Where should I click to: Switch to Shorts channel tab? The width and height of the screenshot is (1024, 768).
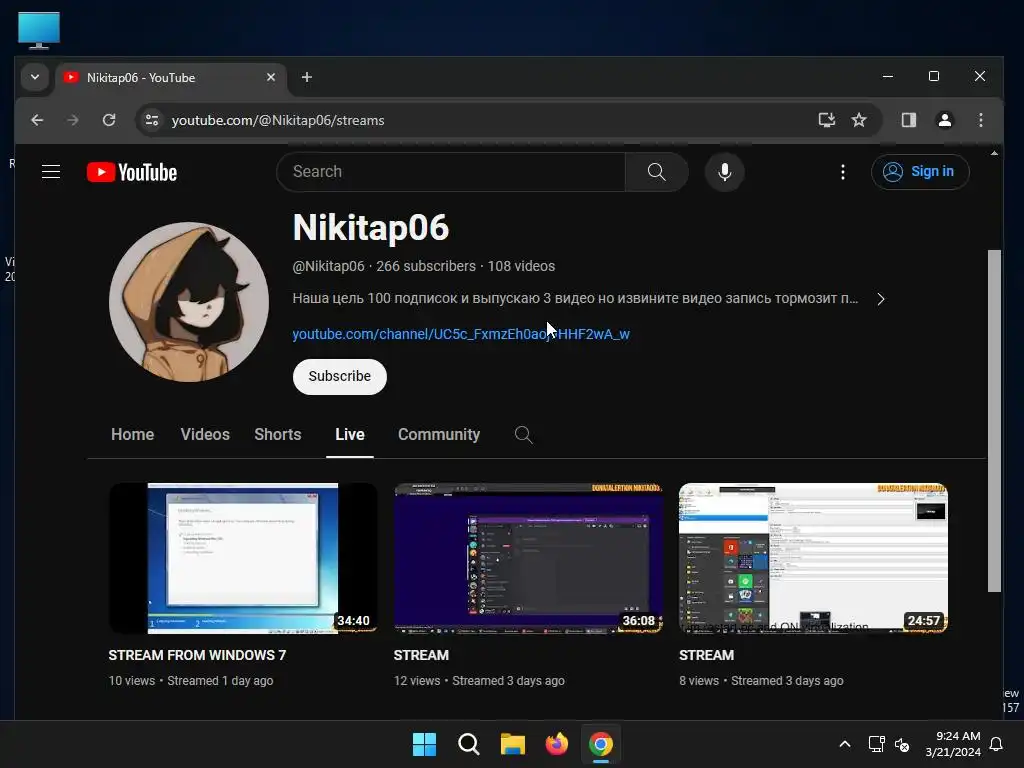(278, 434)
